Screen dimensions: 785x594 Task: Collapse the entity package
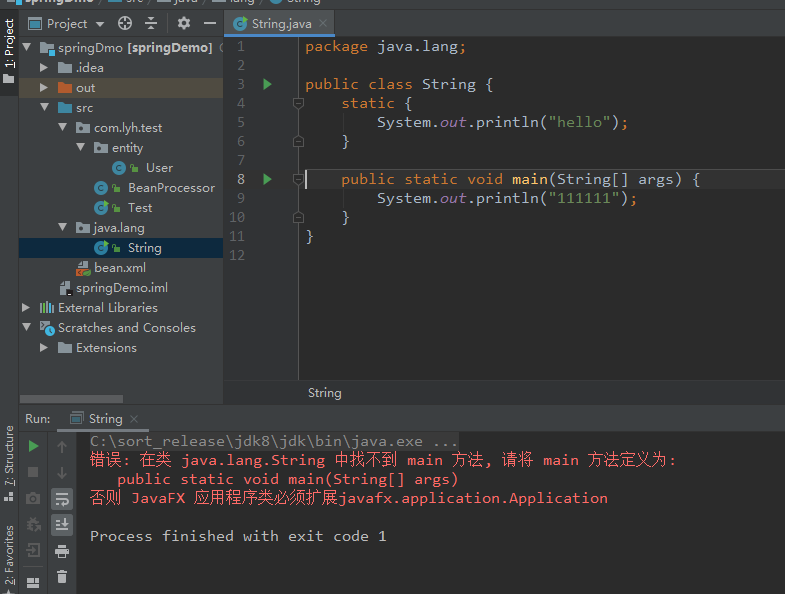pos(81,147)
